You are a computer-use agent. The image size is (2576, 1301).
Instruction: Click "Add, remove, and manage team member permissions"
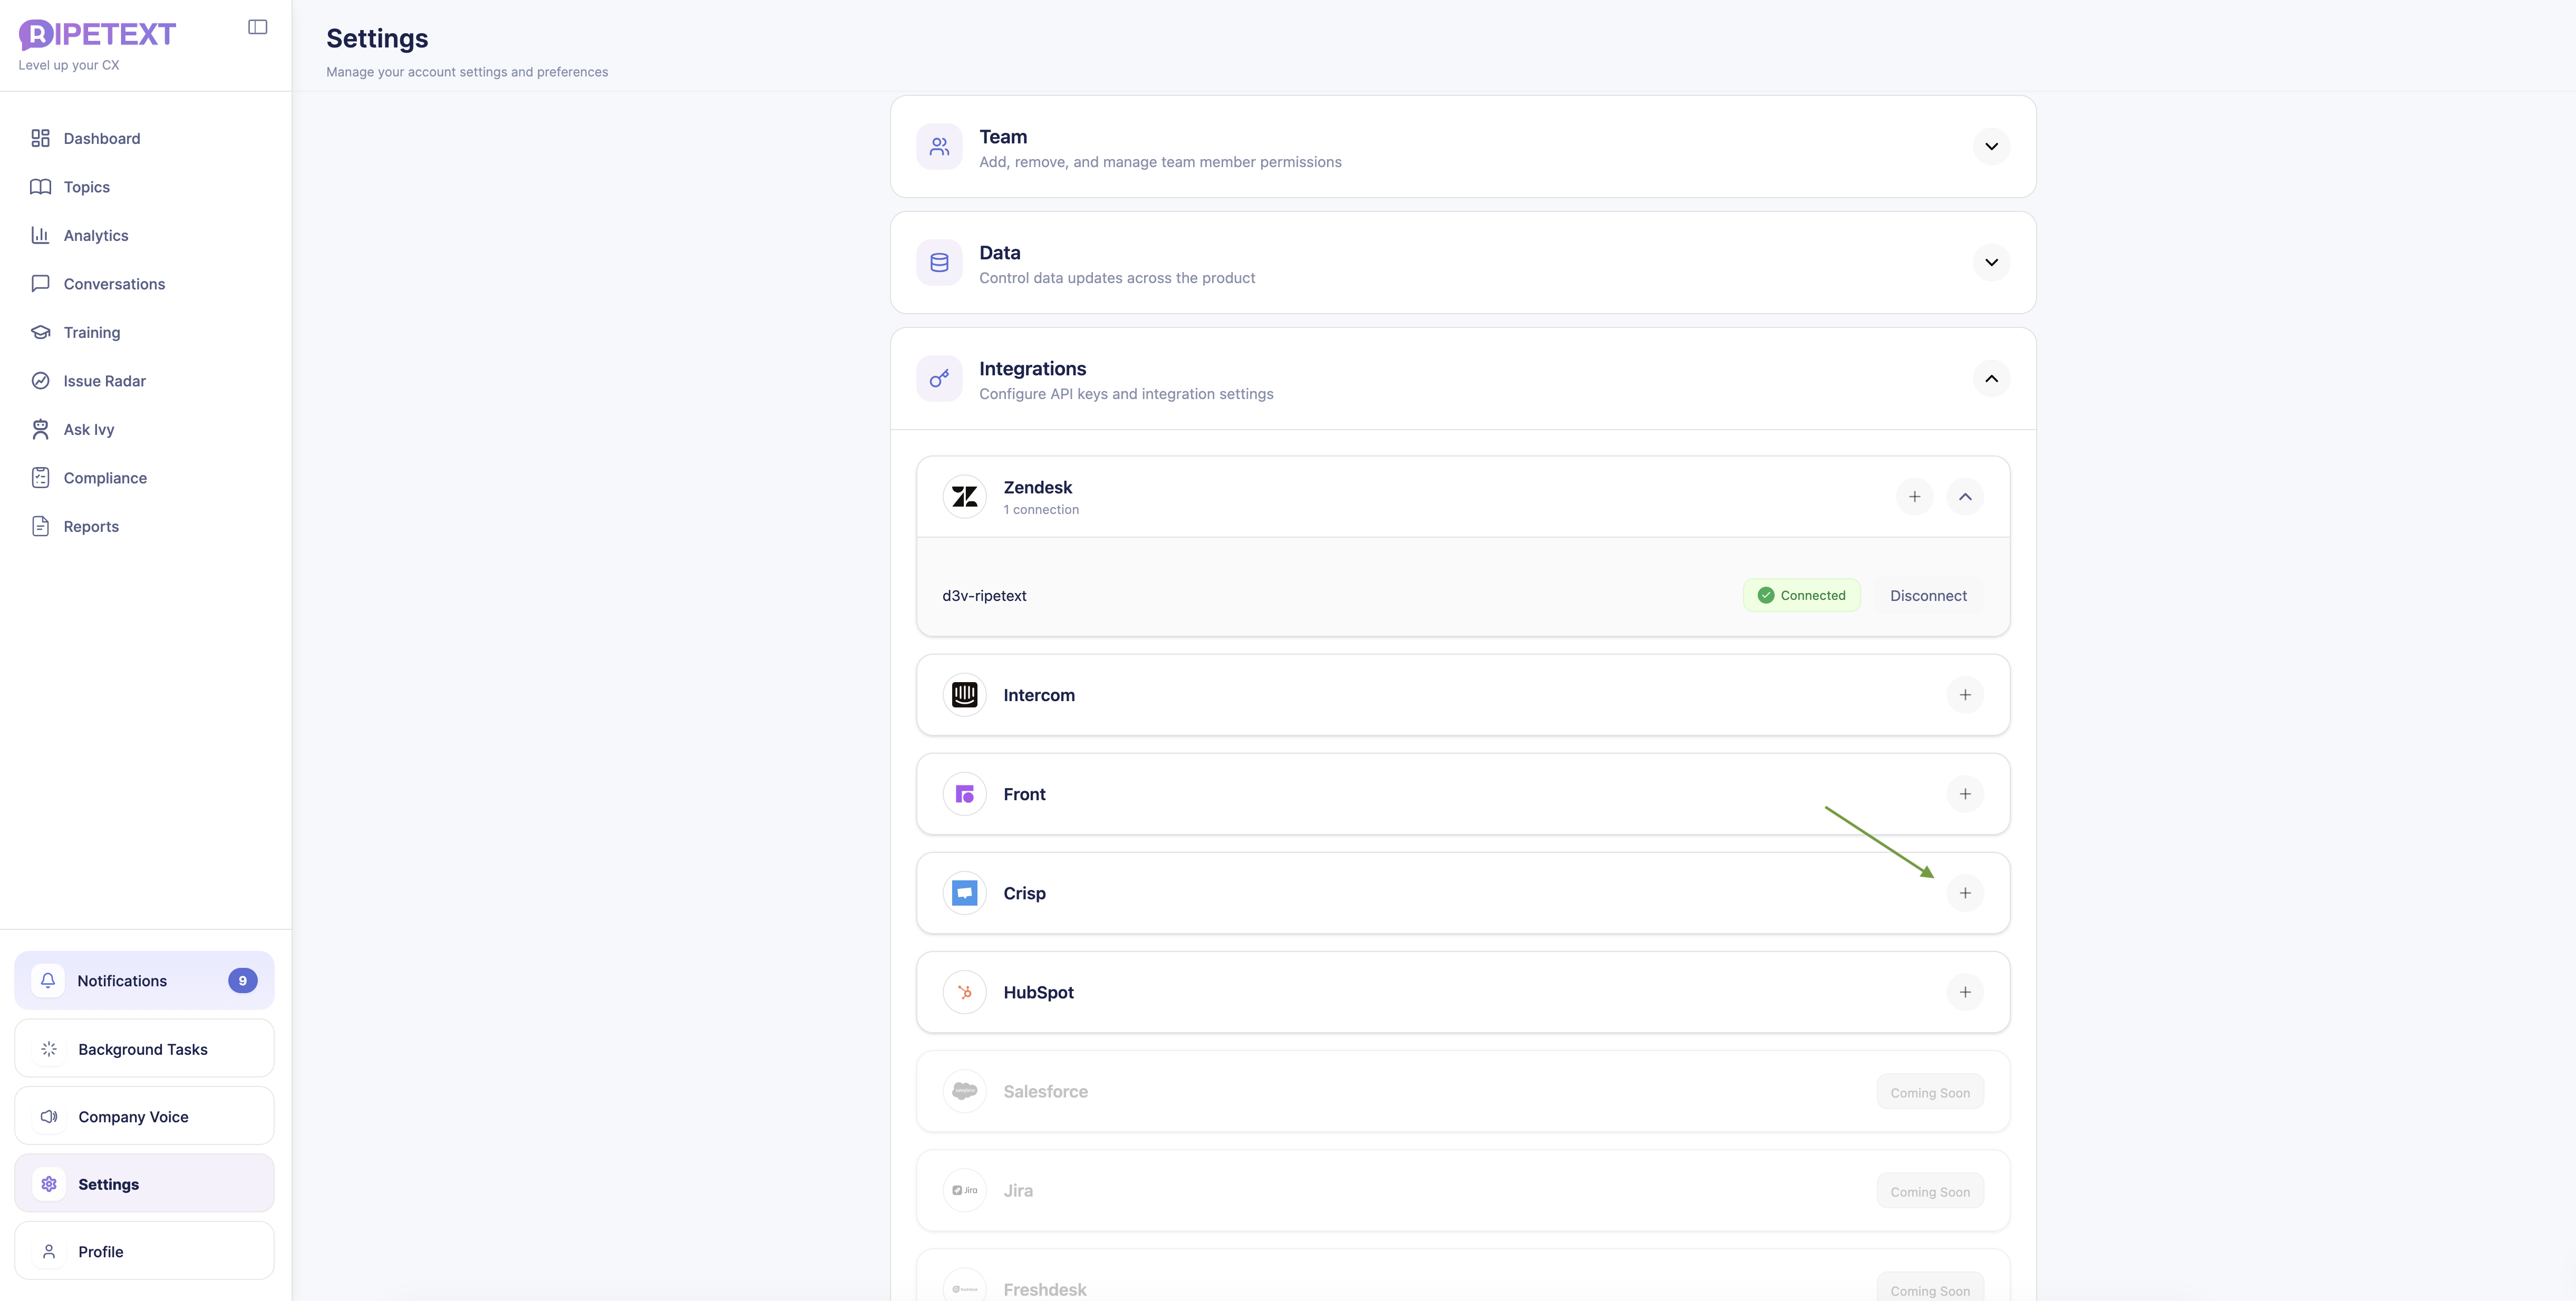(x=1160, y=162)
